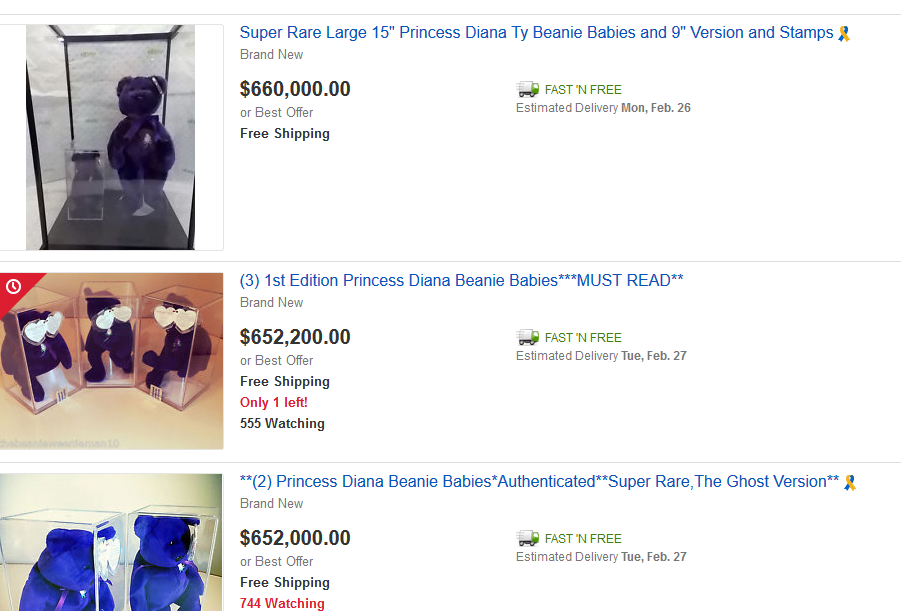Click the "555 Watching" count
The width and height of the screenshot is (913, 611).
coord(282,423)
